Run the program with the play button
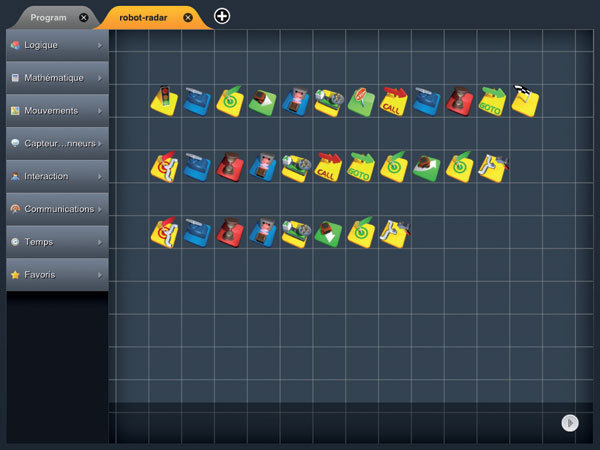 tap(570, 423)
